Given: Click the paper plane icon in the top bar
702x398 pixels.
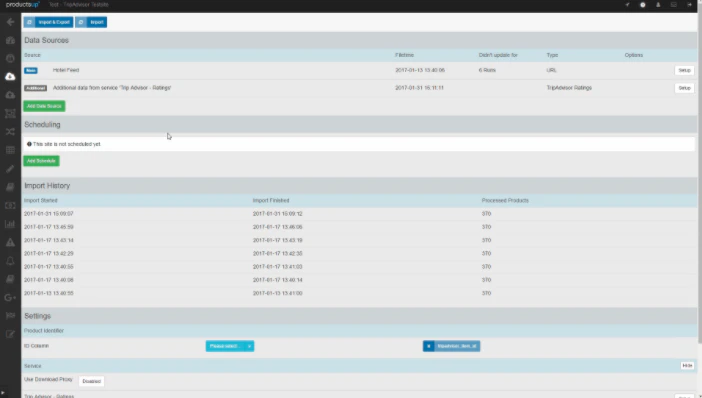Looking at the screenshot, I should pyautogui.click(x=627, y=4).
